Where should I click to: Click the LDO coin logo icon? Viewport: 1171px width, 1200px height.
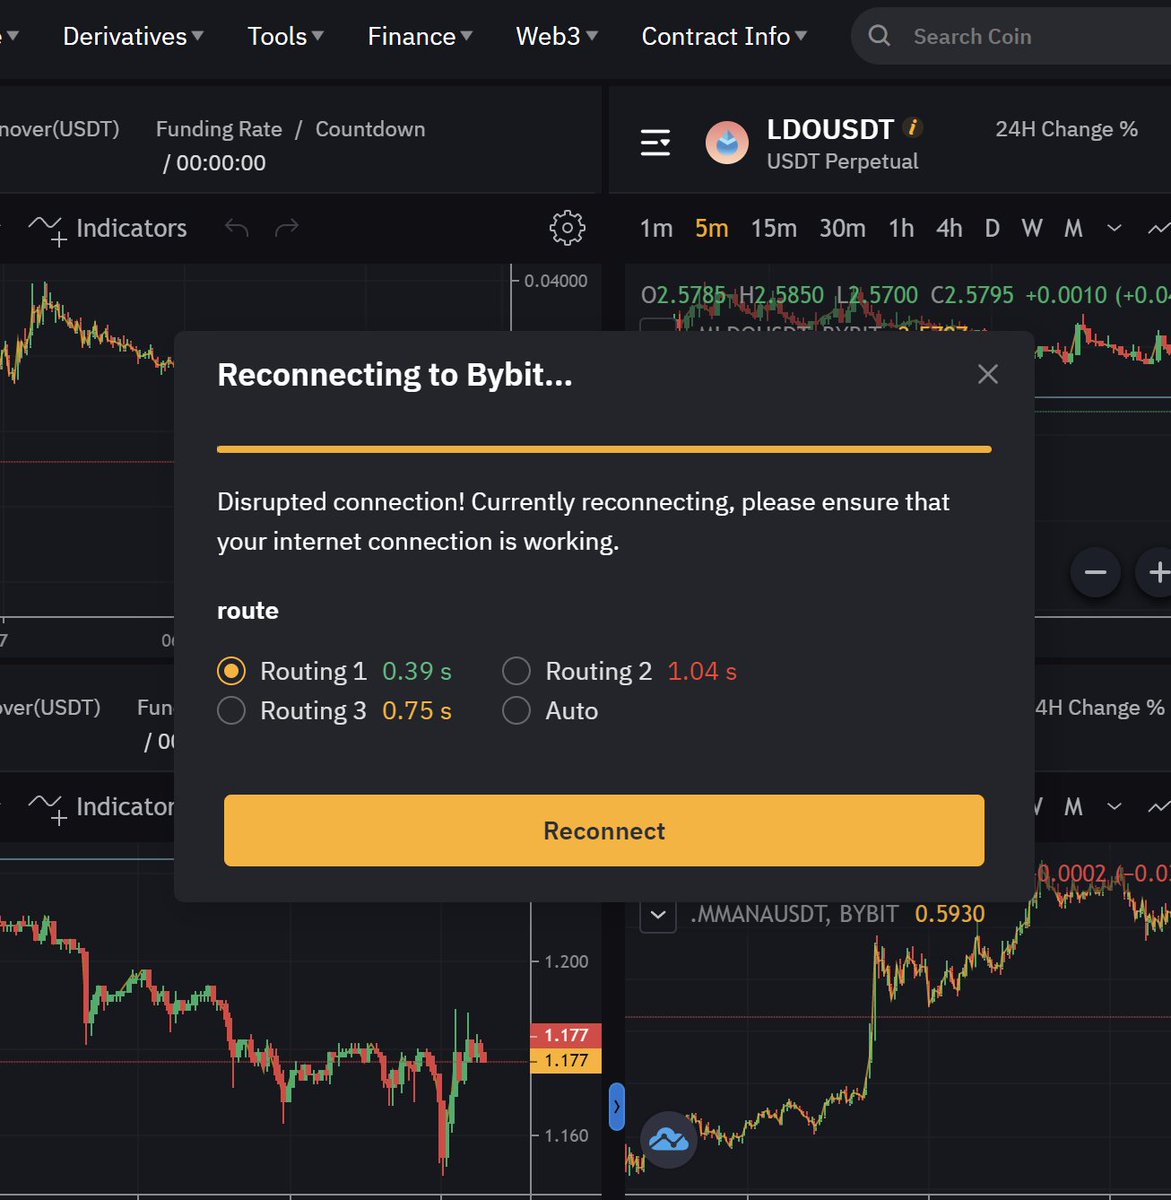pos(727,143)
